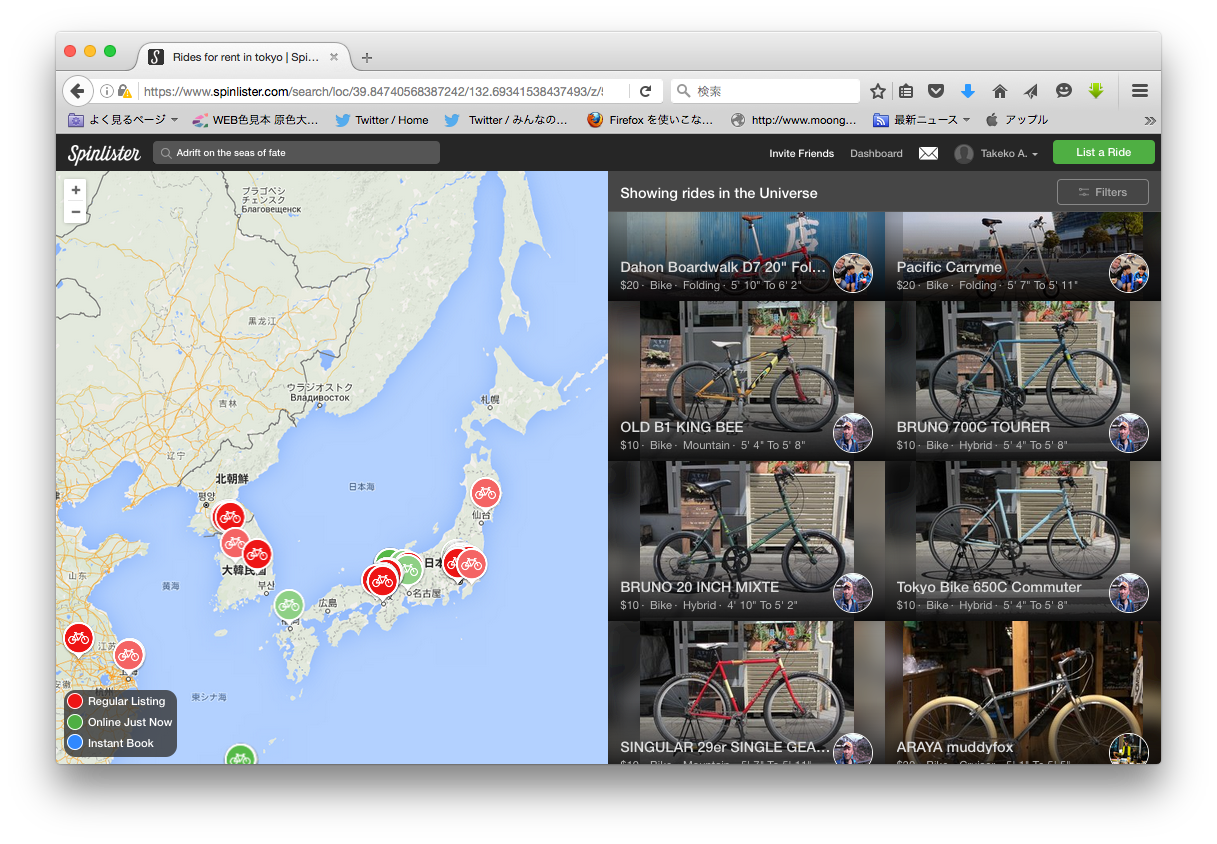
Task: Open owner avatar on Pacific Carryme listing
Action: (x=1129, y=273)
